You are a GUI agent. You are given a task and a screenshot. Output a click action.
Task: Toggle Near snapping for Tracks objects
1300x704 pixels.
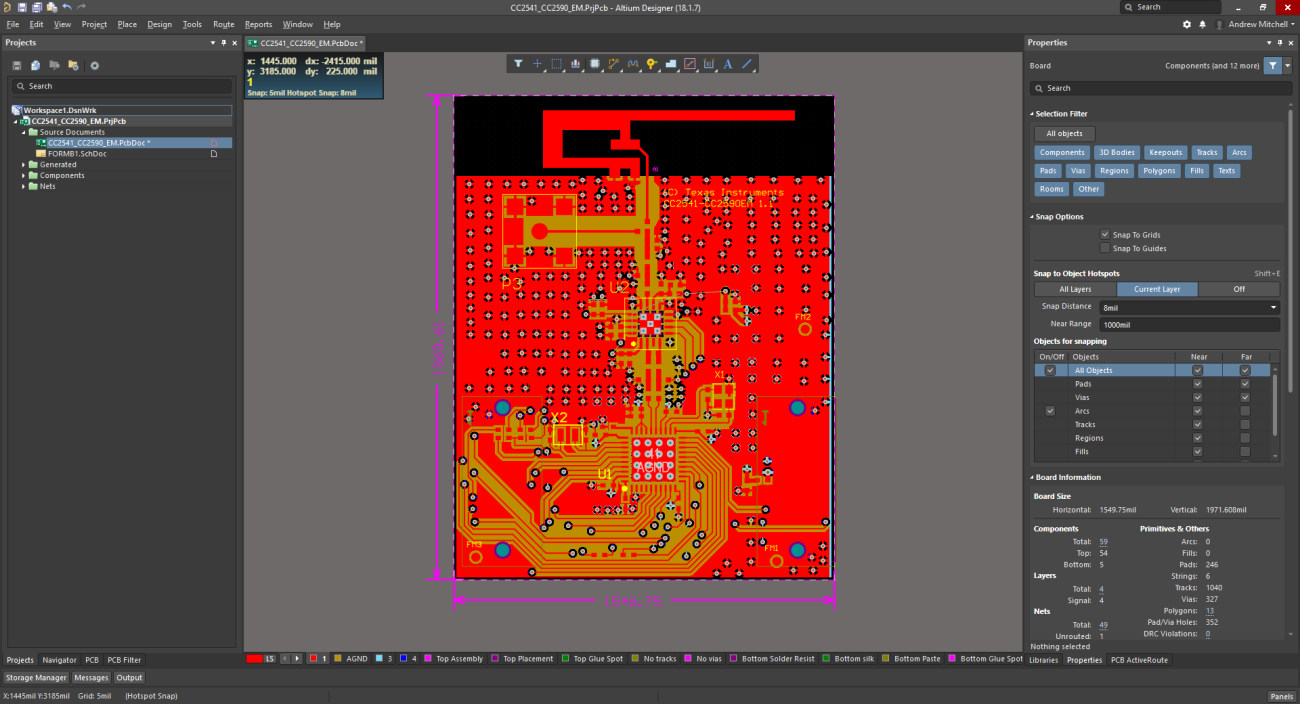(1197, 424)
